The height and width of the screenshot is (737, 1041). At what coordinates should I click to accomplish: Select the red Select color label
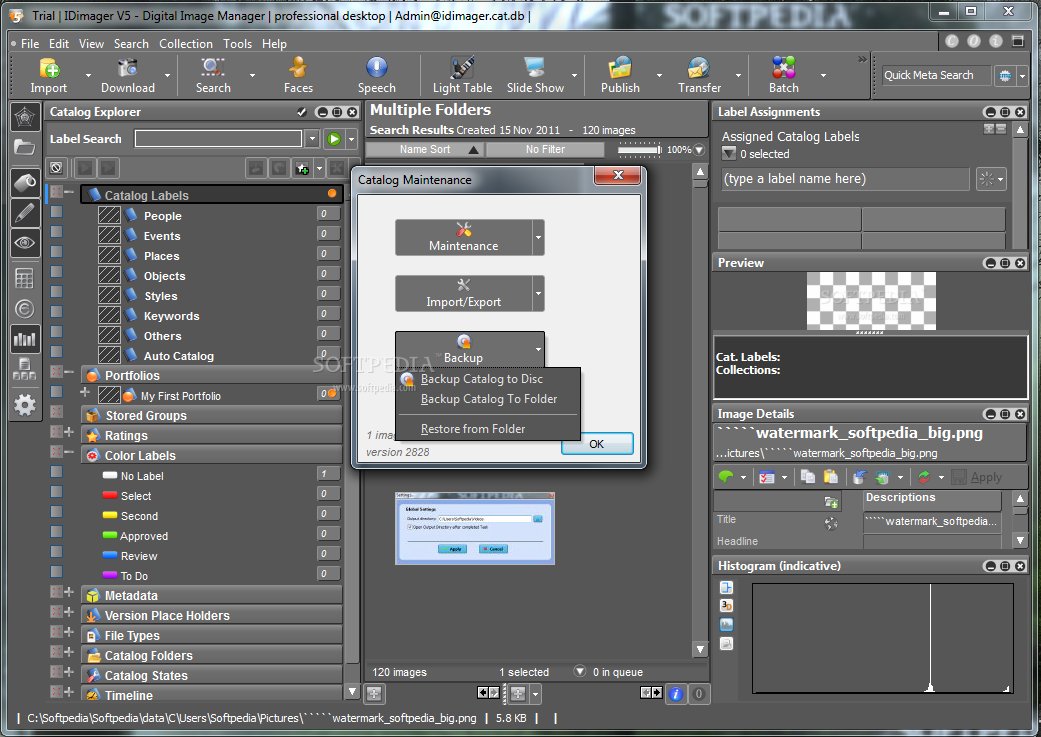(x=136, y=496)
